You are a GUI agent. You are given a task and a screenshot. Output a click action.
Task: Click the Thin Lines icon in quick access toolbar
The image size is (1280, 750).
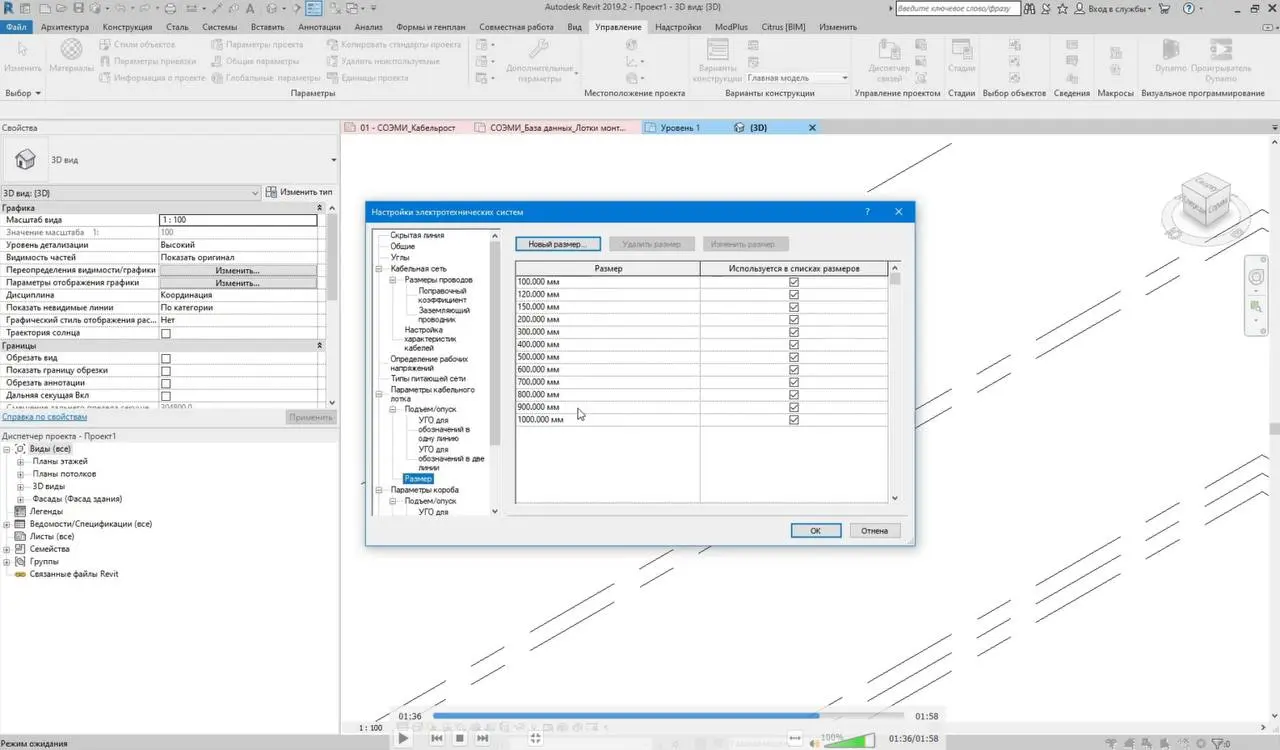coord(314,8)
